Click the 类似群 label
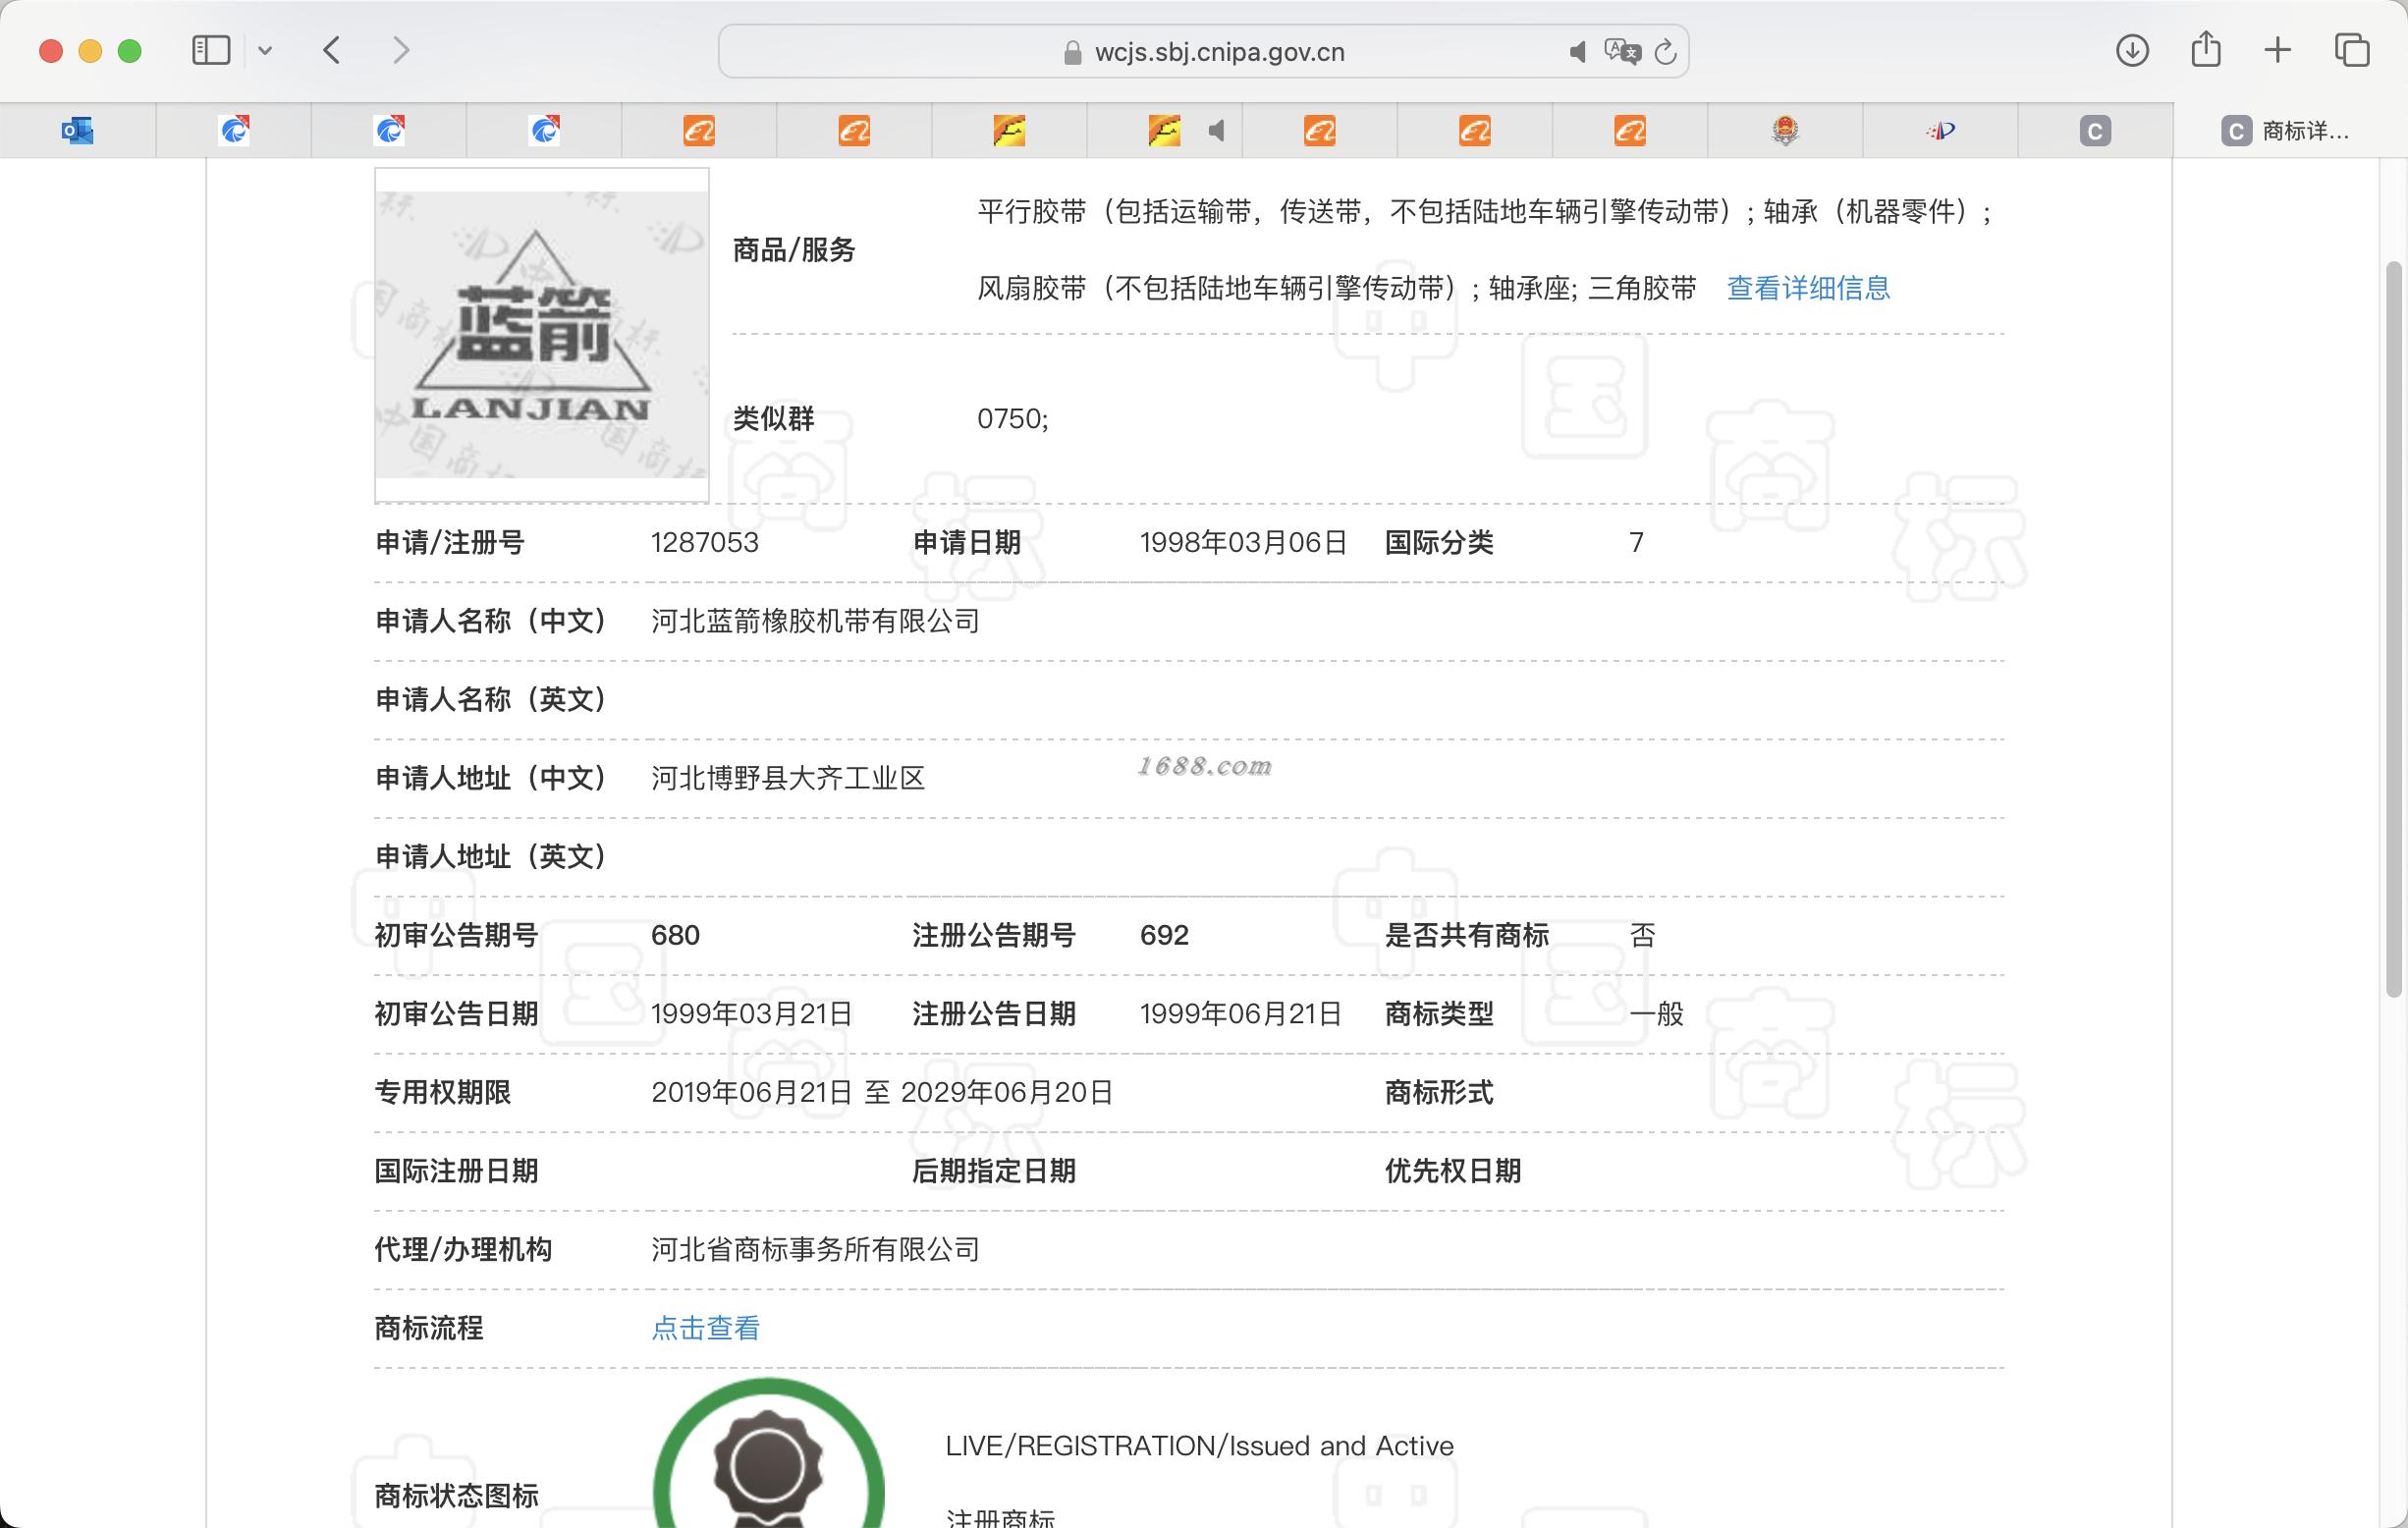The width and height of the screenshot is (2408, 1528). 773,418
